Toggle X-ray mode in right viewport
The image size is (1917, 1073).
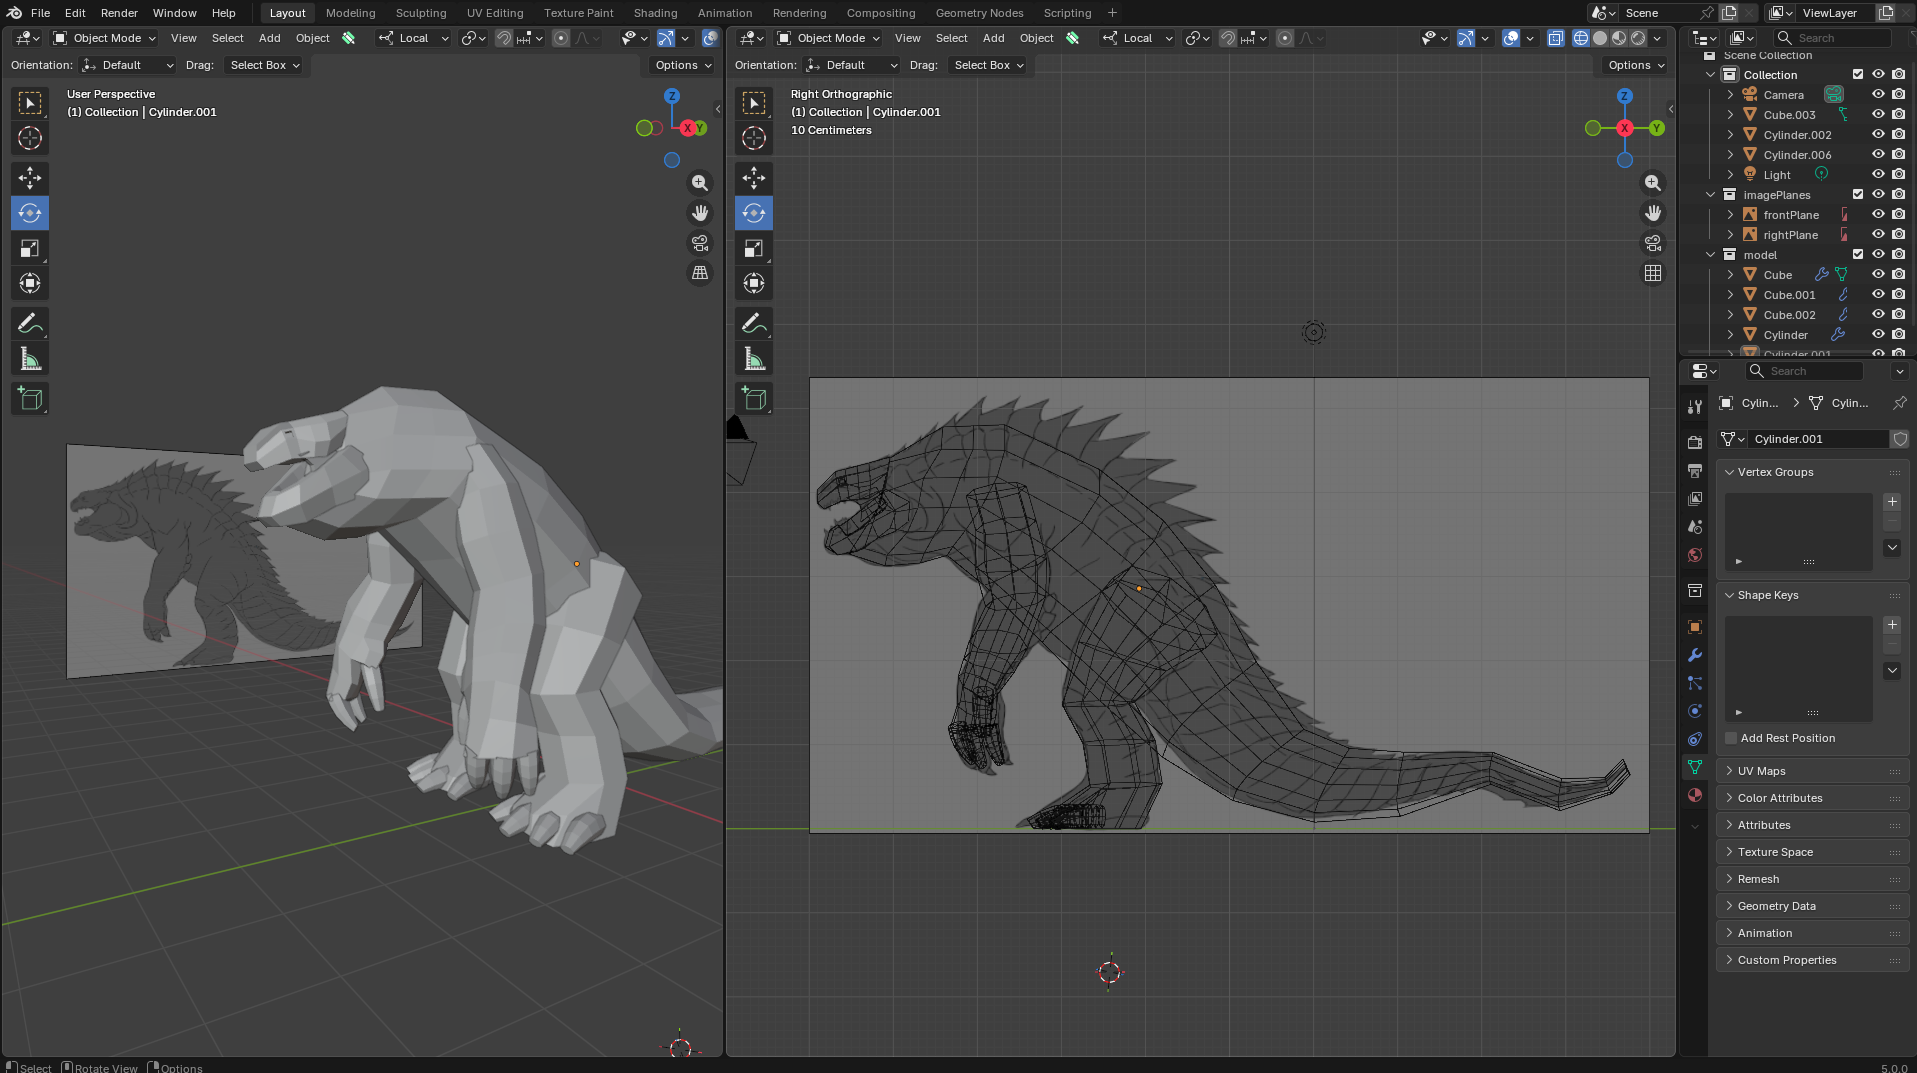pyautogui.click(x=1556, y=38)
